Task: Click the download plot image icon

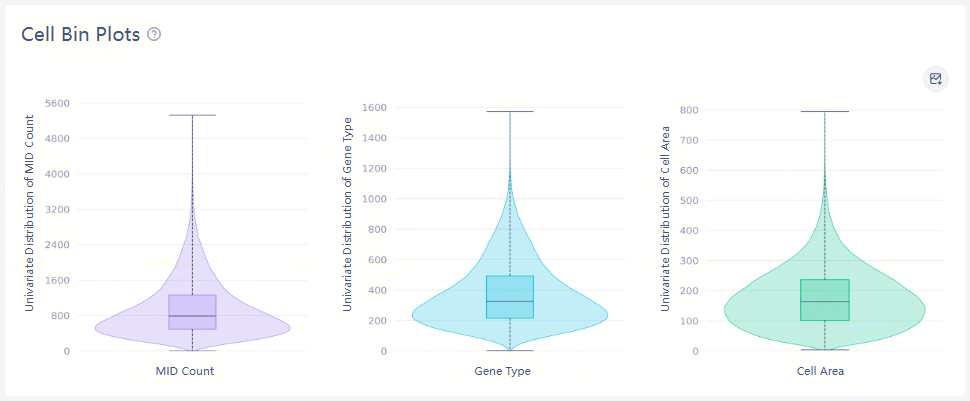Action: point(935,79)
